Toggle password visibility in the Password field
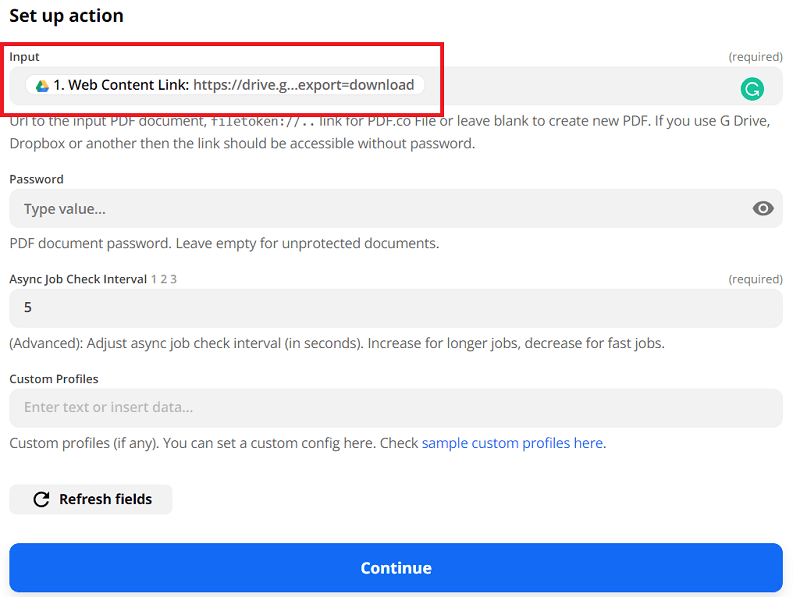The width and height of the screenshot is (800, 597). click(763, 208)
